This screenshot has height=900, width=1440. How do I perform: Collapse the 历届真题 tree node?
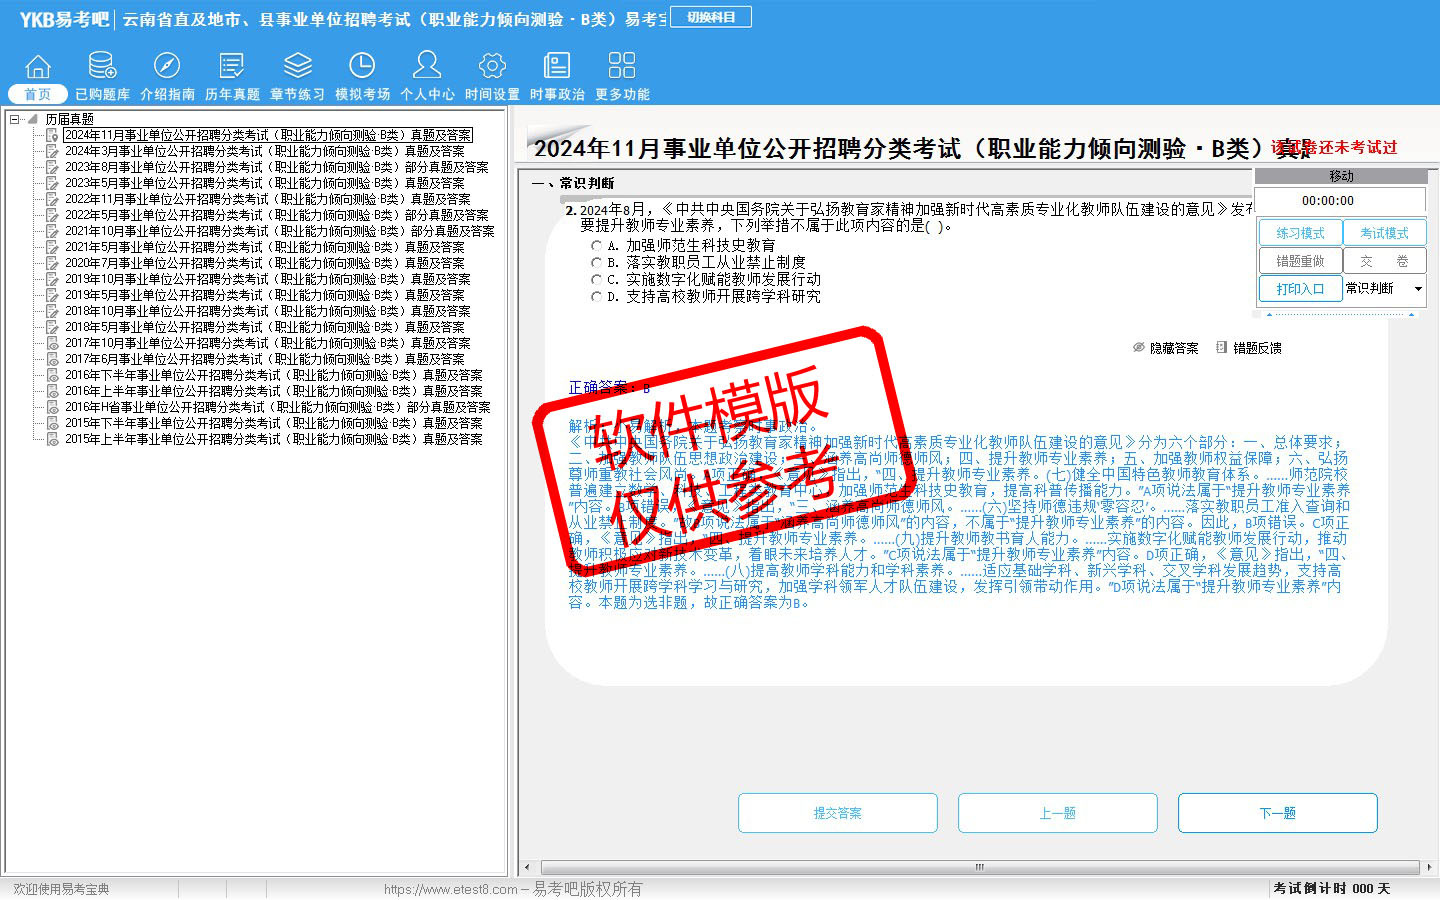(15, 119)
